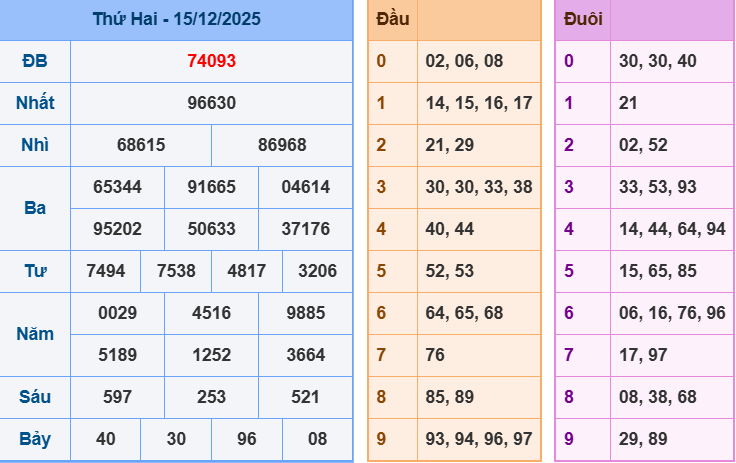
Task: Click the Năm prize row label
Action: [x=35, y=334]
